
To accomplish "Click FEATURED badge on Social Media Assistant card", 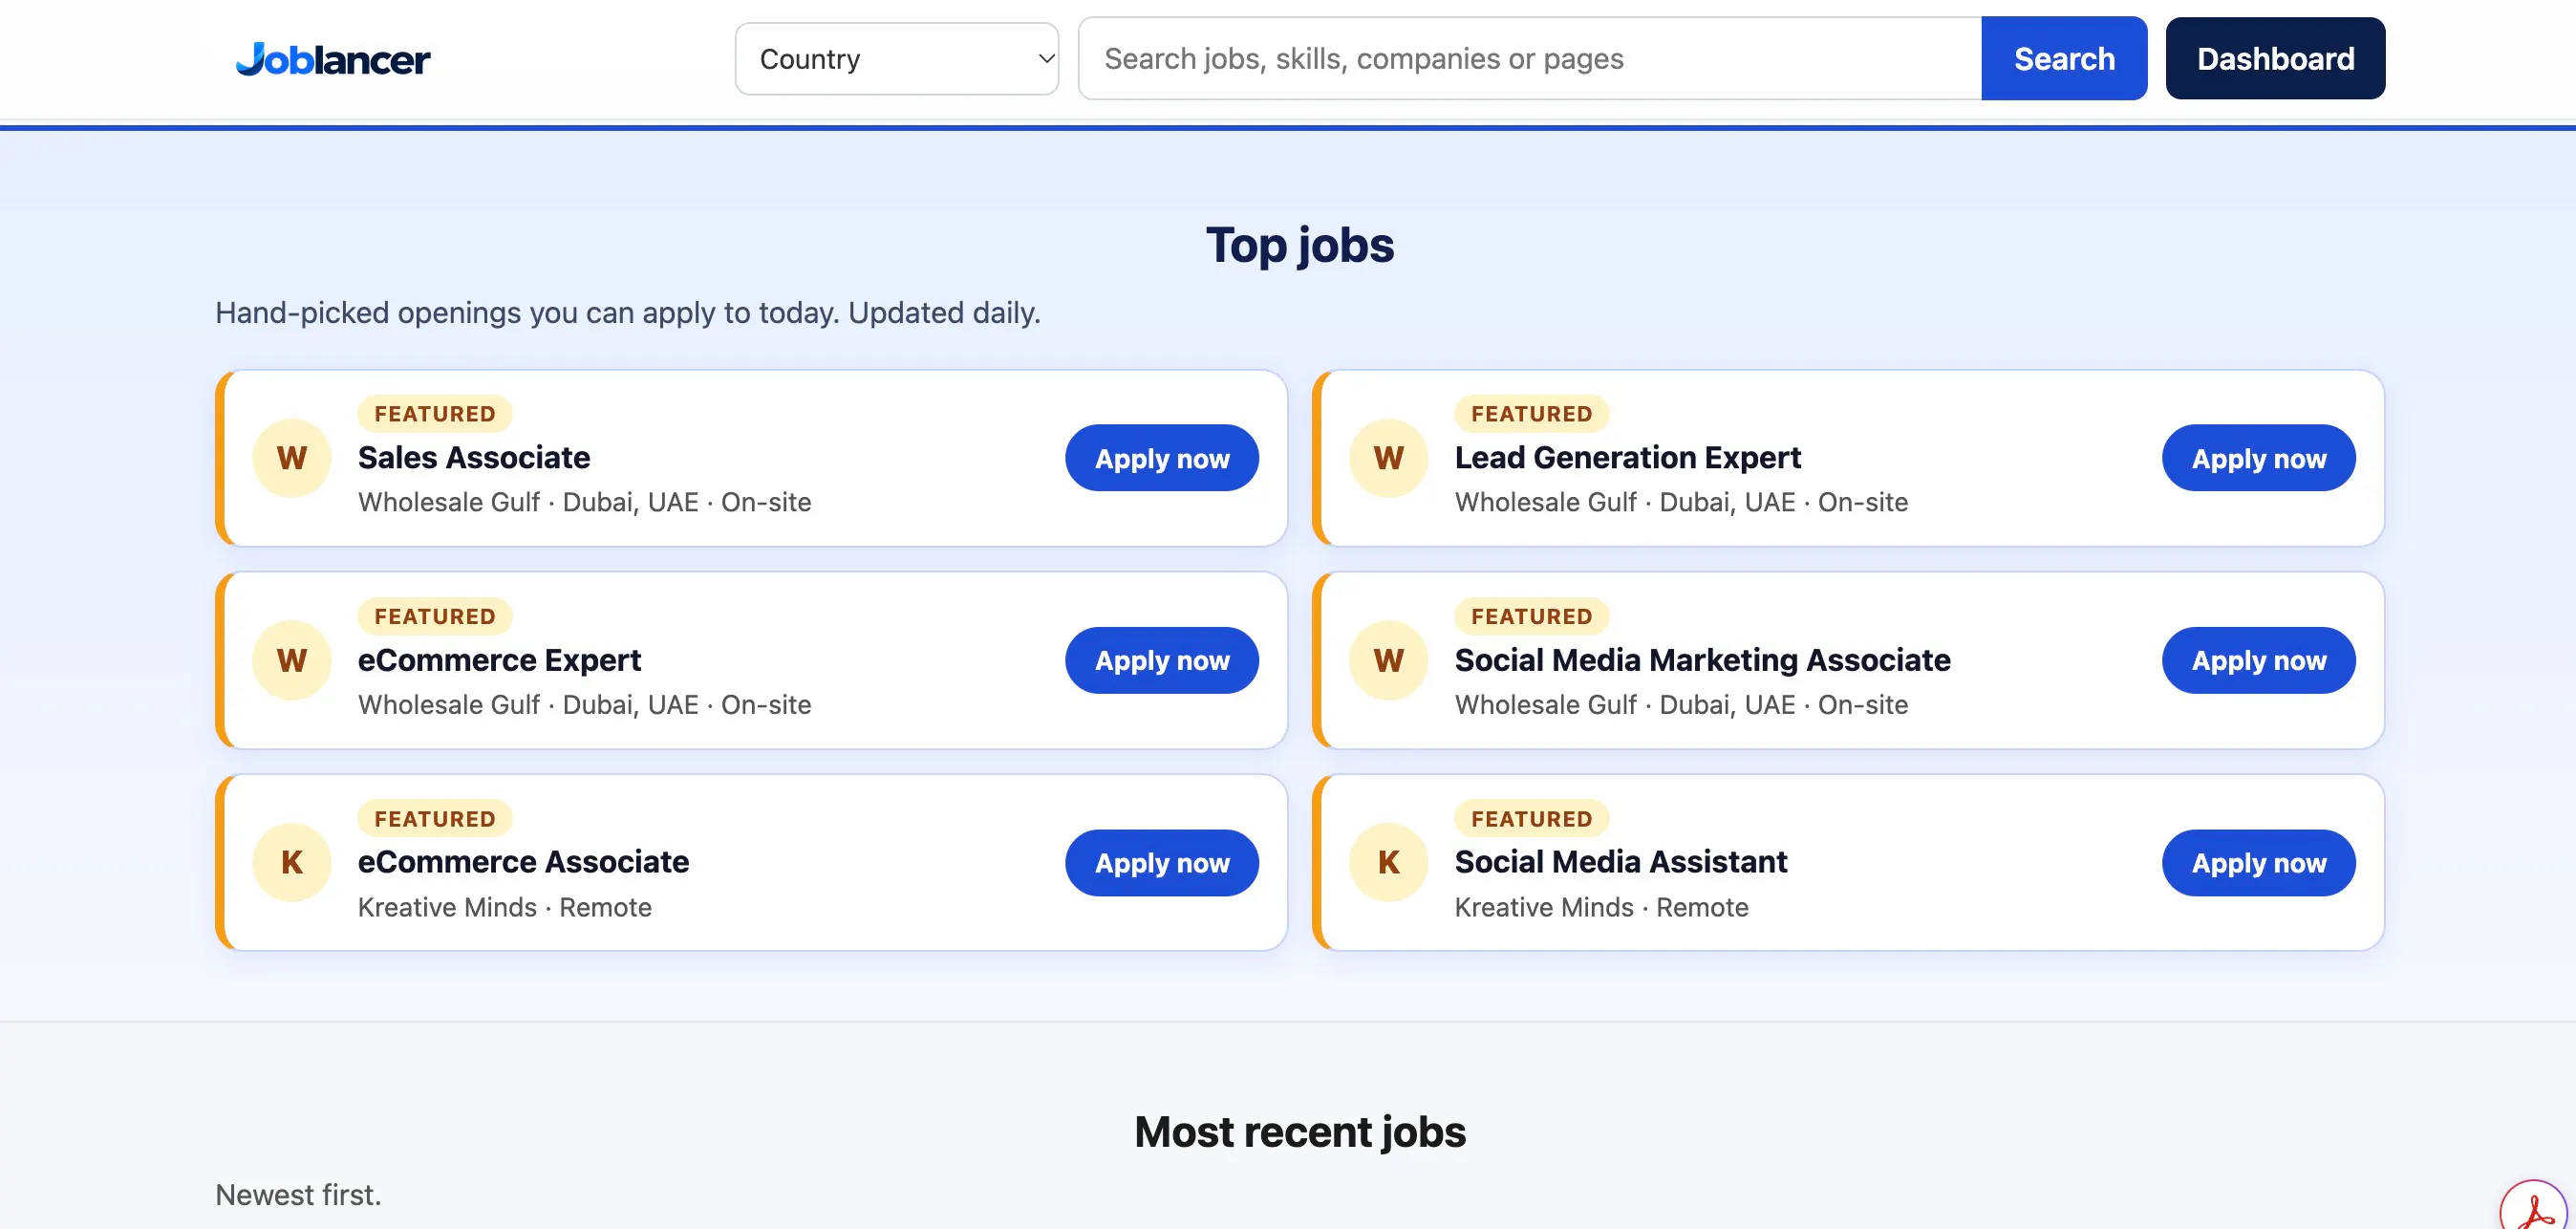I will (x=1531, y=819).
